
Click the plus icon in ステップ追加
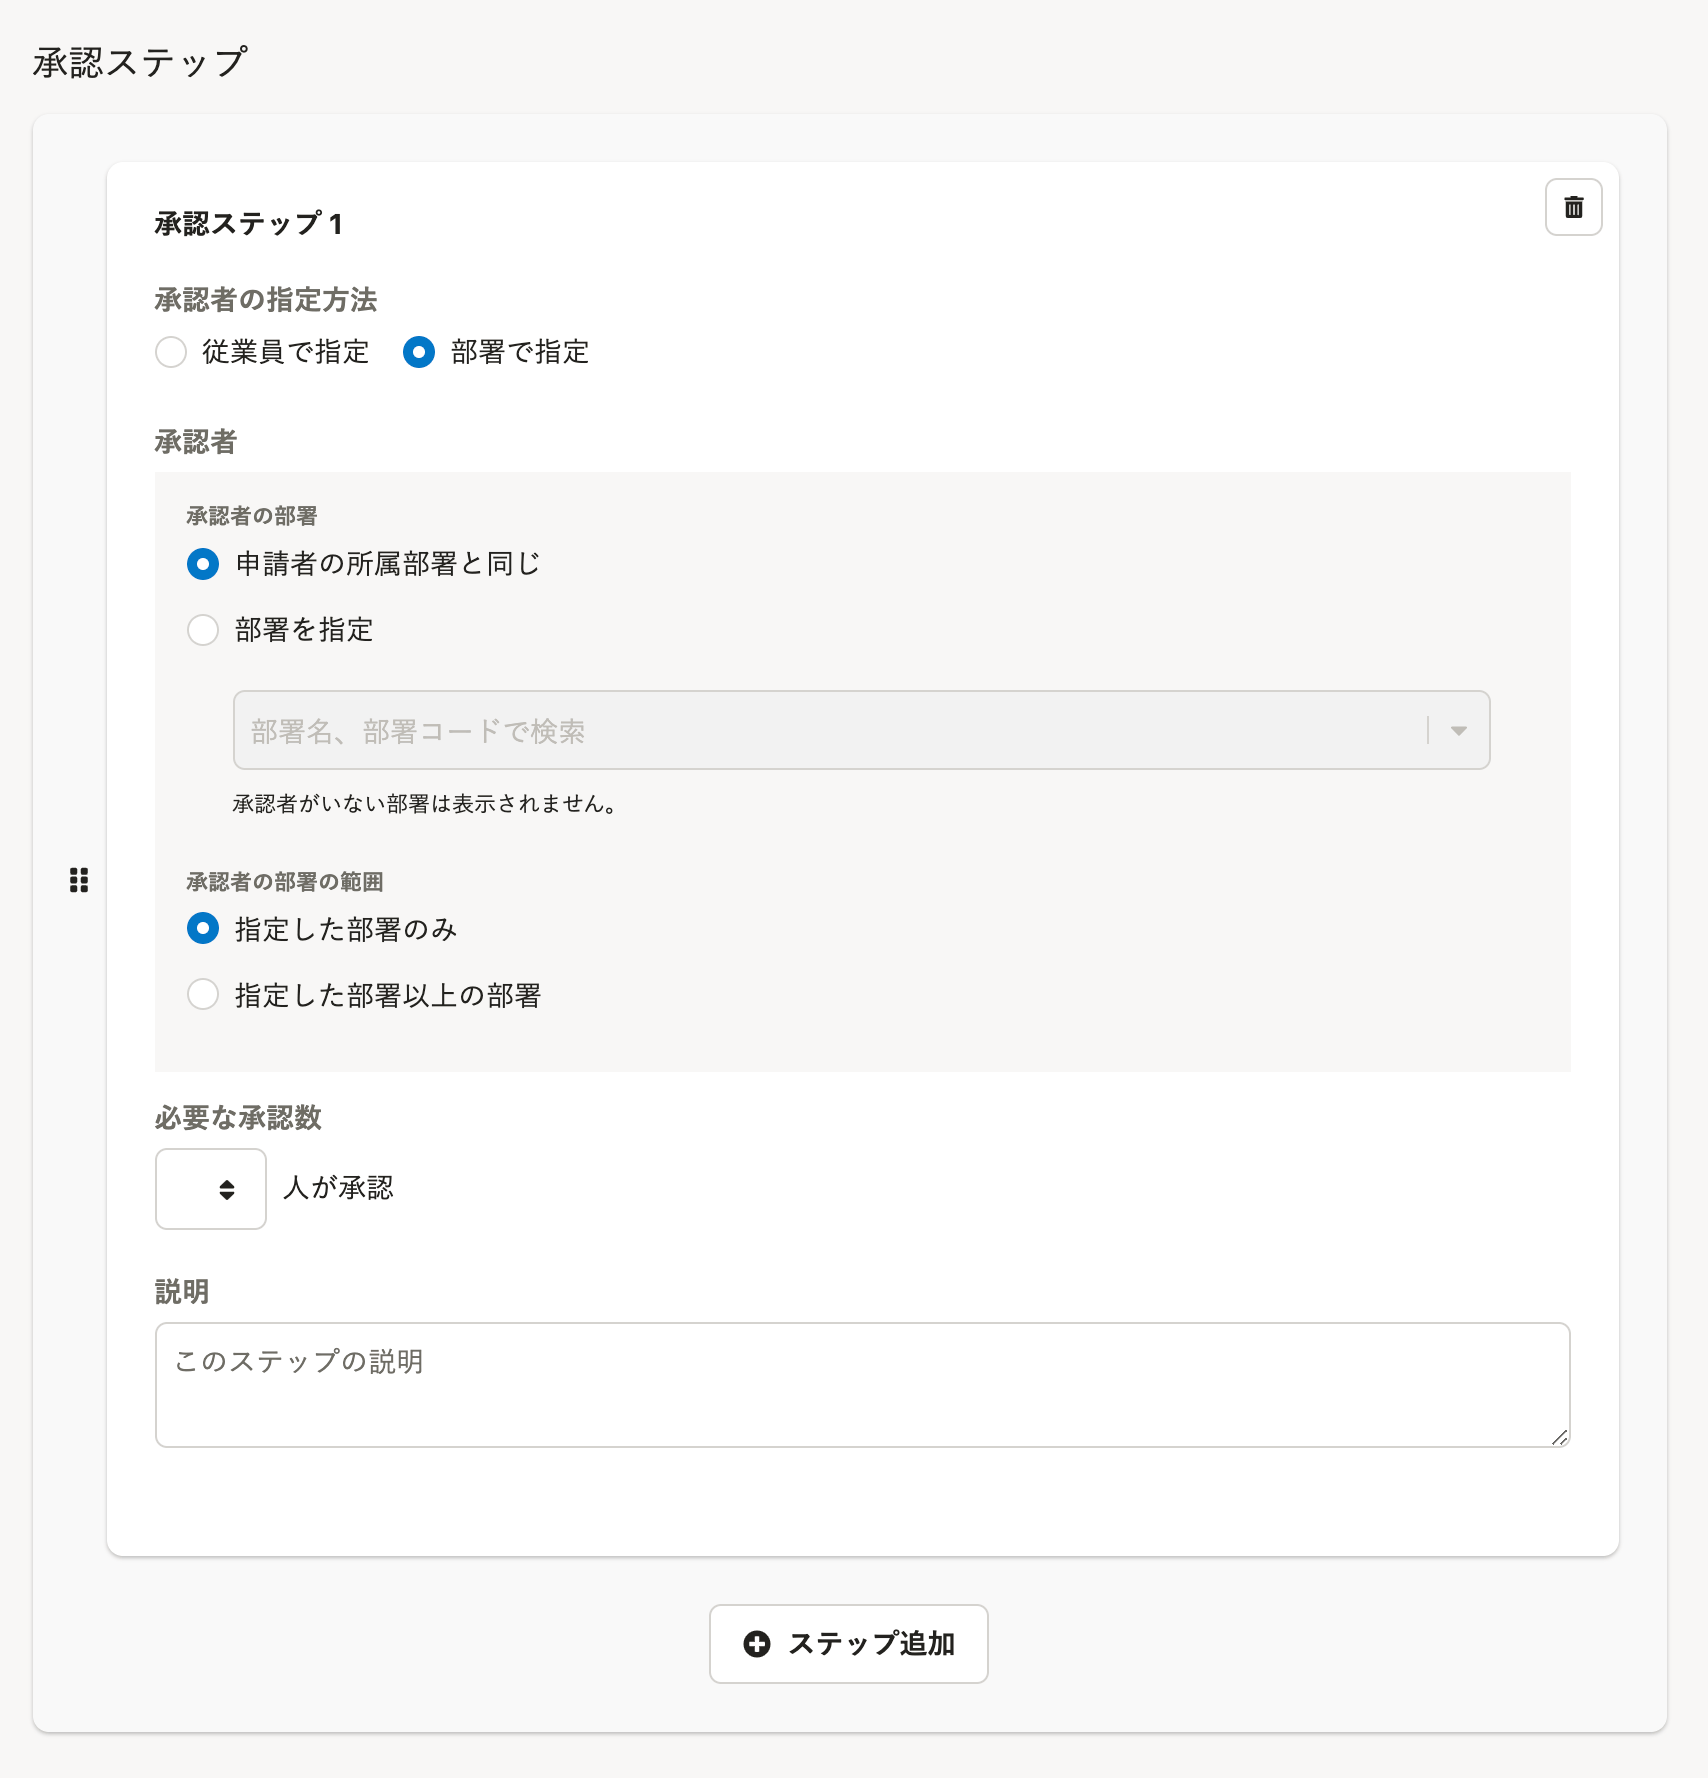pos(757,1644)
